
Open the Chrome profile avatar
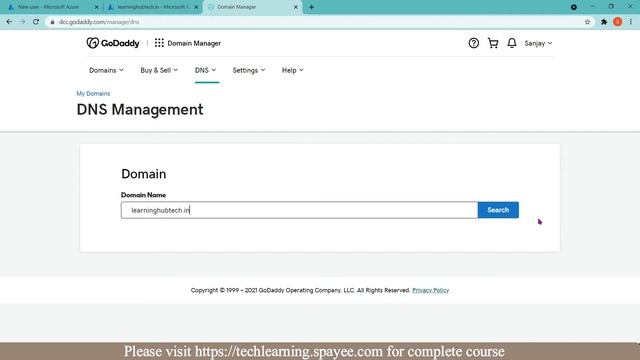[x=618, y=22]
